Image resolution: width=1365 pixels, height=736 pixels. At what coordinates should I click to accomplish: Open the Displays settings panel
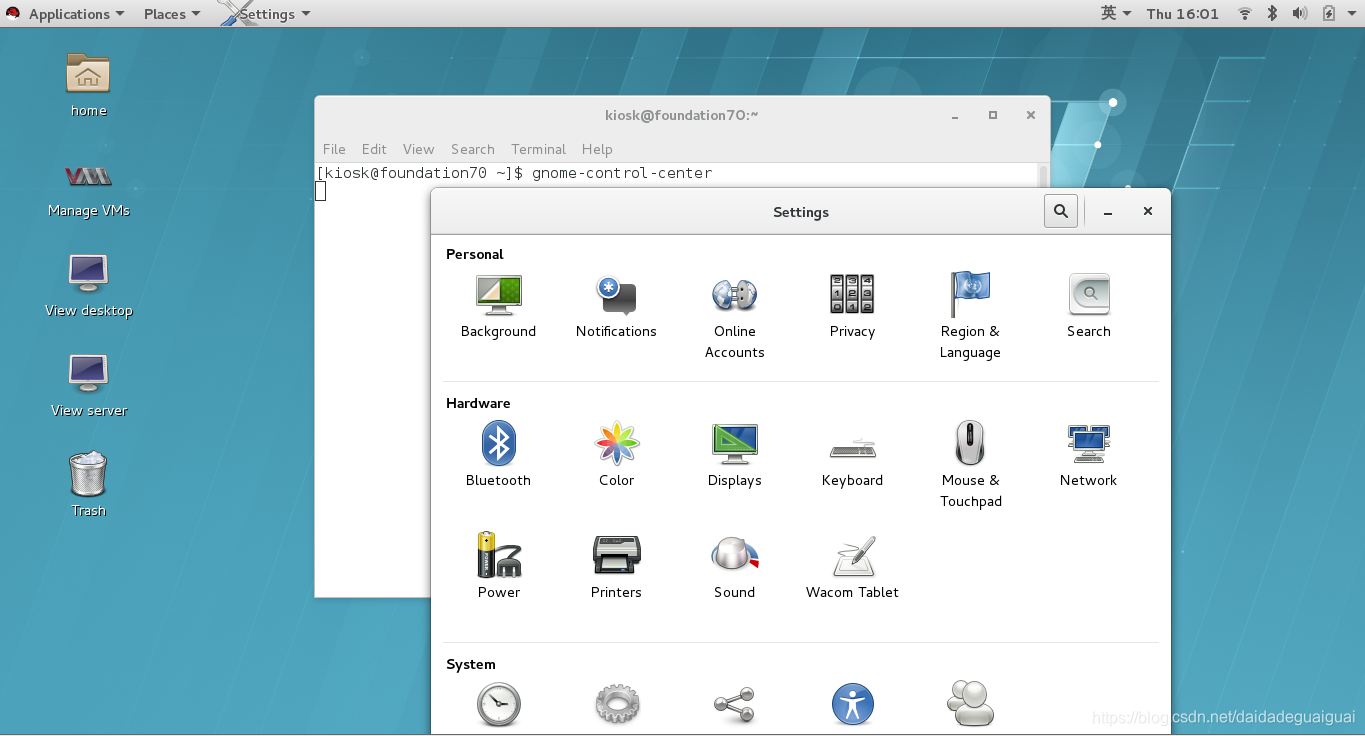point(735,455)
